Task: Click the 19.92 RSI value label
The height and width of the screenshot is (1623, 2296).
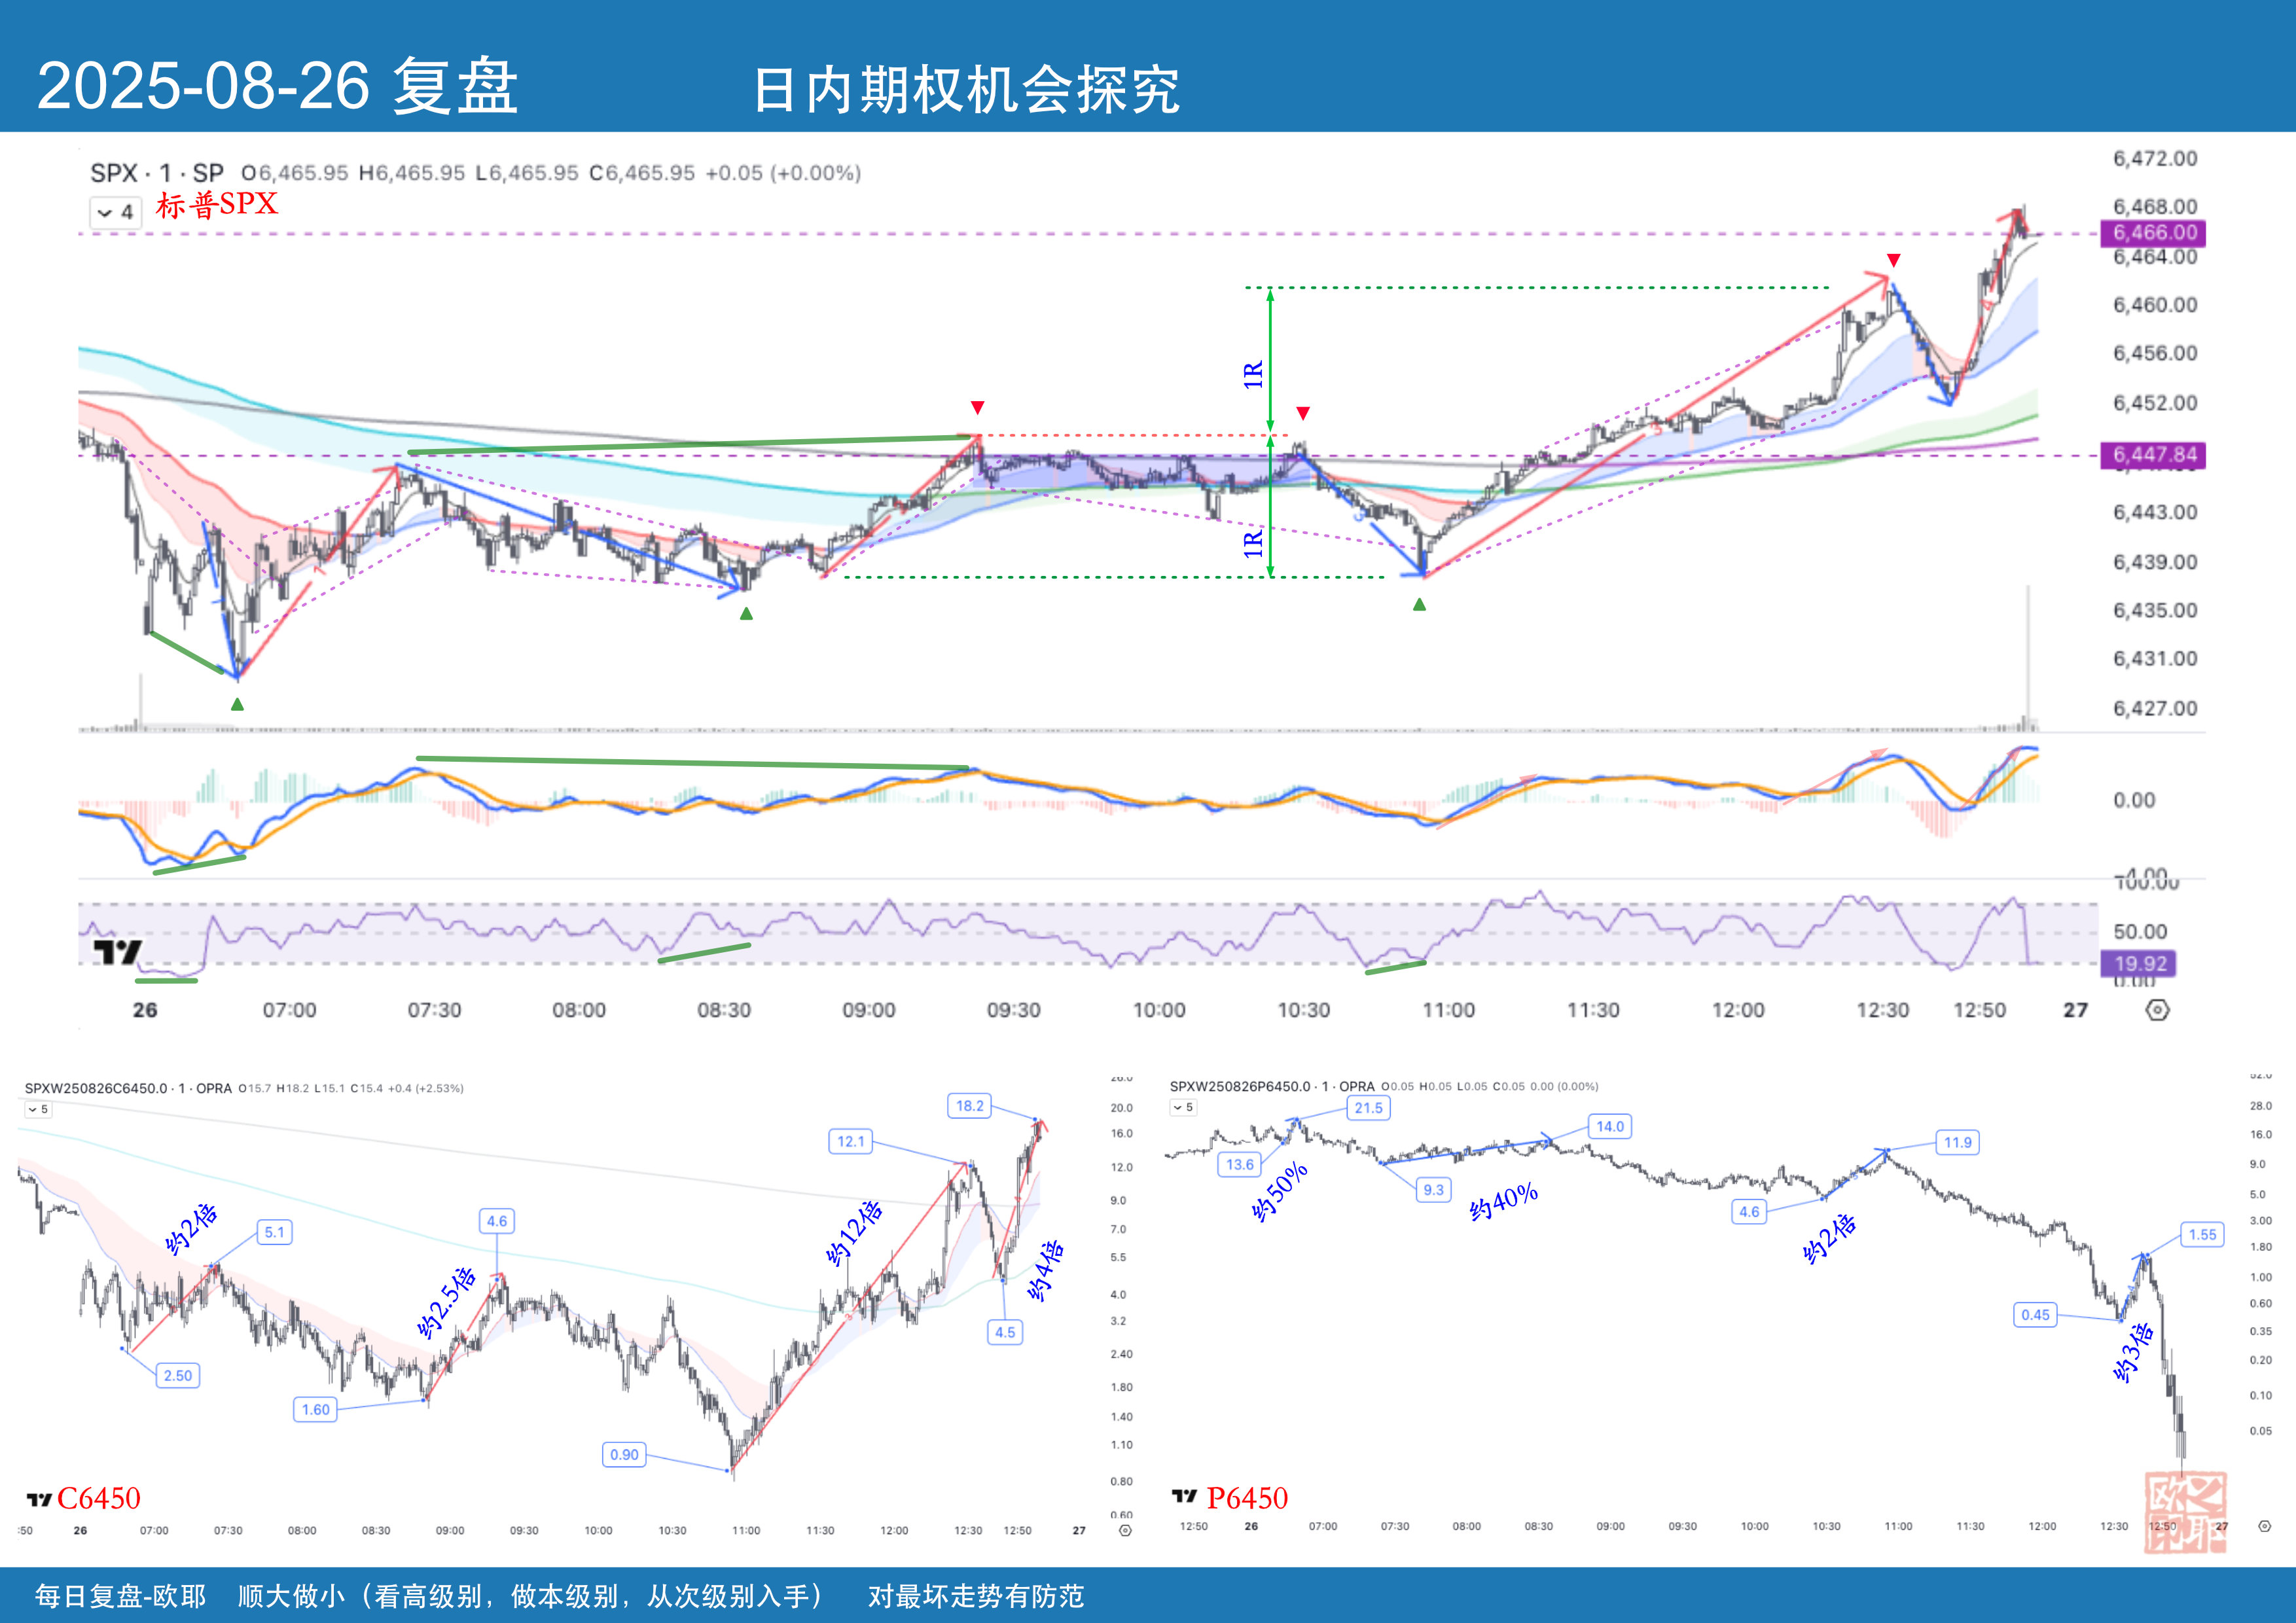Action: pyautogui.click(x=2139, y=963)
